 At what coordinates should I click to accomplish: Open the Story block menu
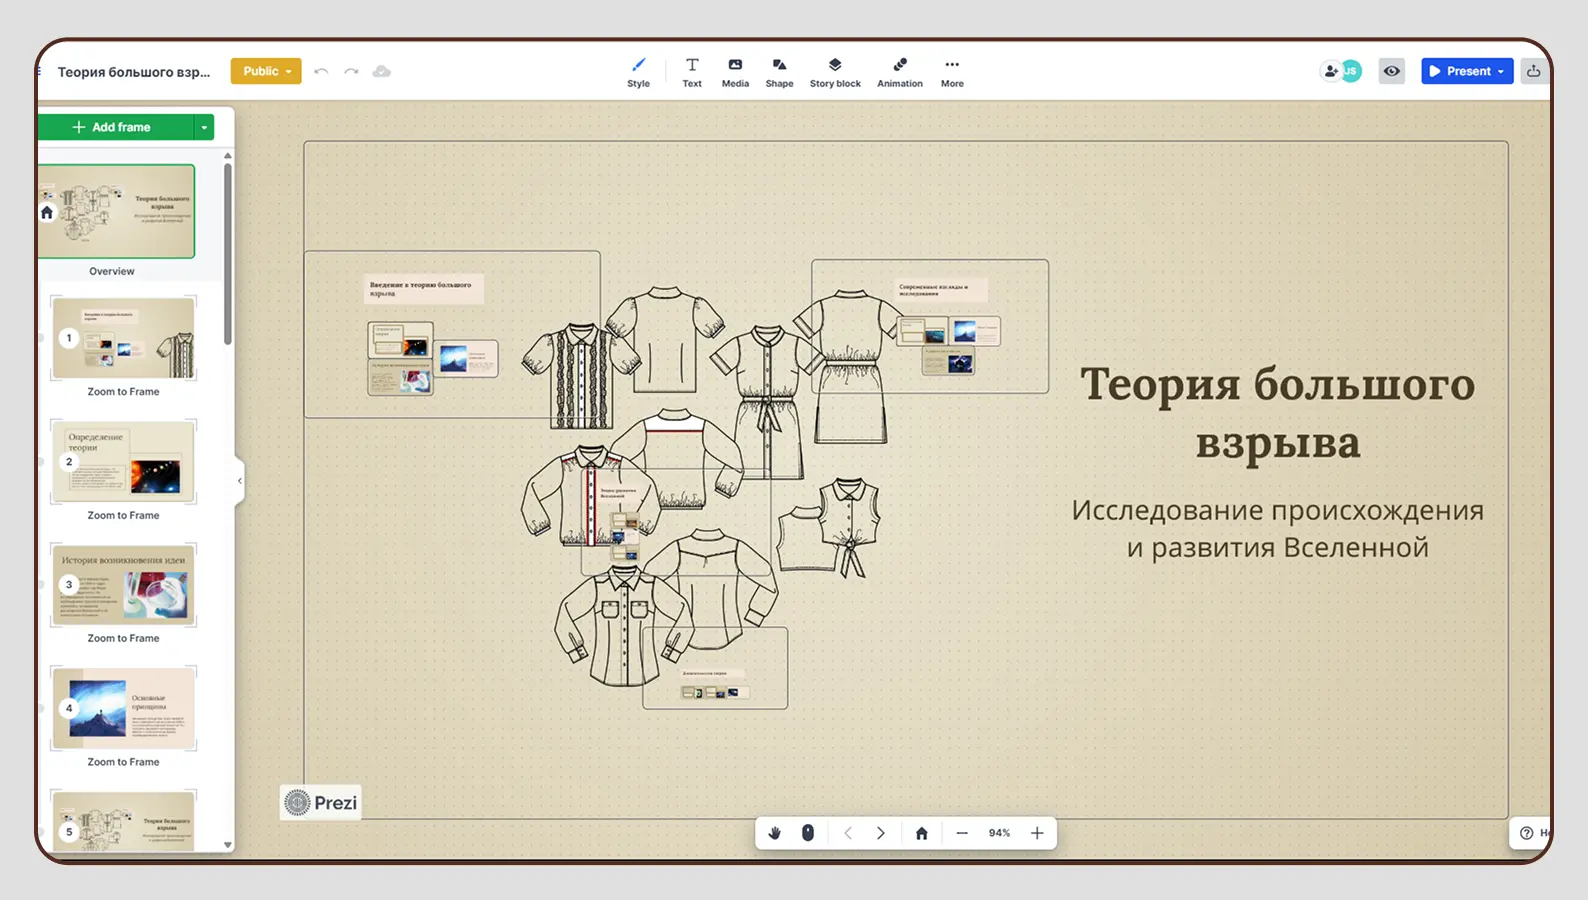coord(835,72)
